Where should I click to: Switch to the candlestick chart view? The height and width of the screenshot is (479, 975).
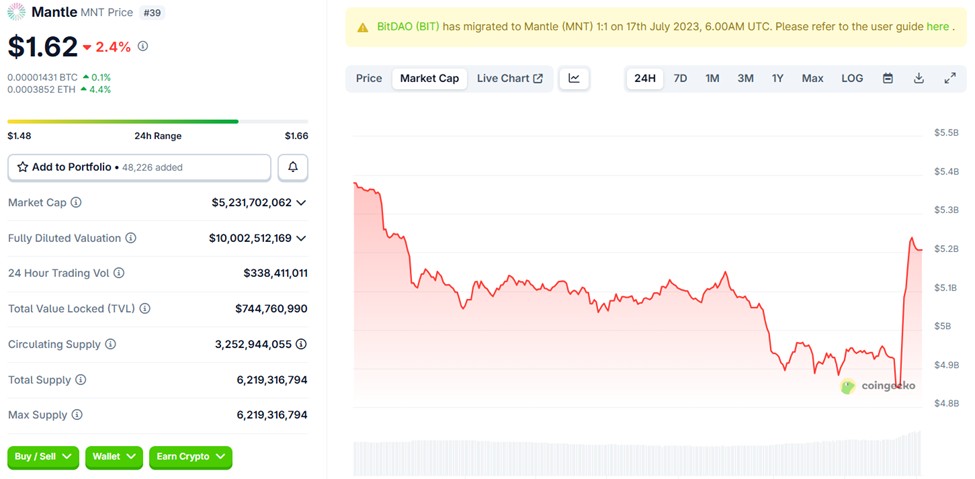[x=574, y=78]
